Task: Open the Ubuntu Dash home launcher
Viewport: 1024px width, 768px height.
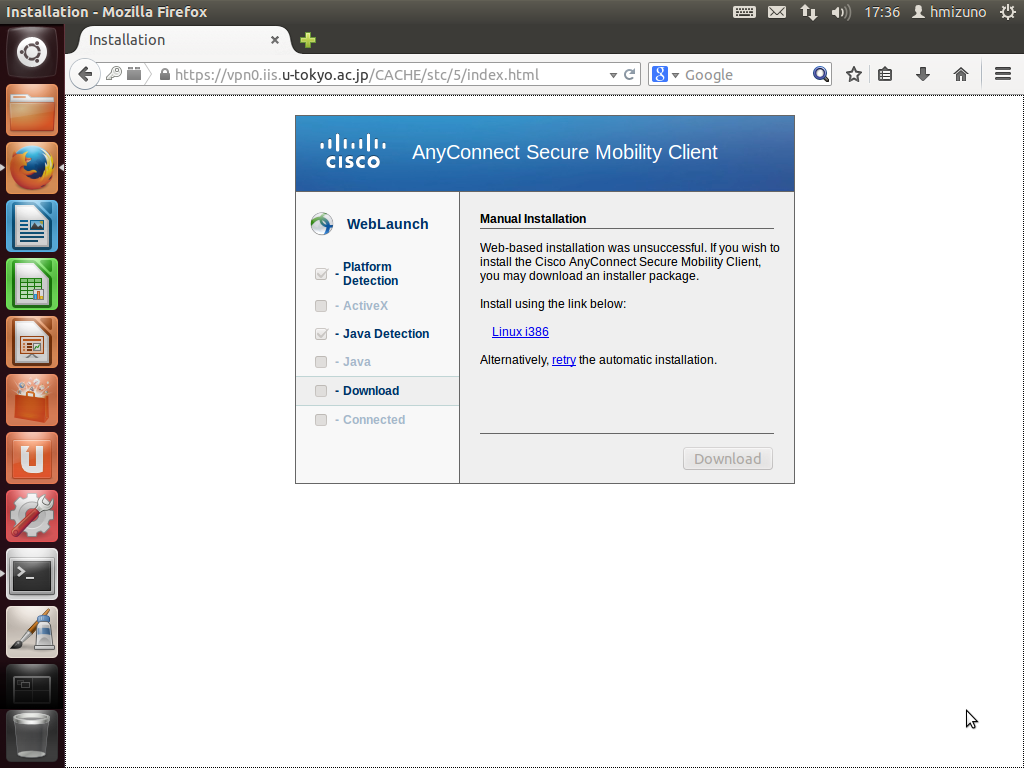Action: 32,52
